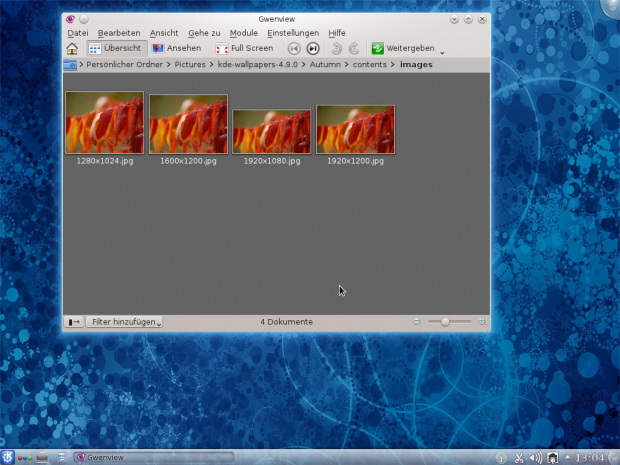
Task: Click the Home start page icon
Action: click(x=72, y=48)
